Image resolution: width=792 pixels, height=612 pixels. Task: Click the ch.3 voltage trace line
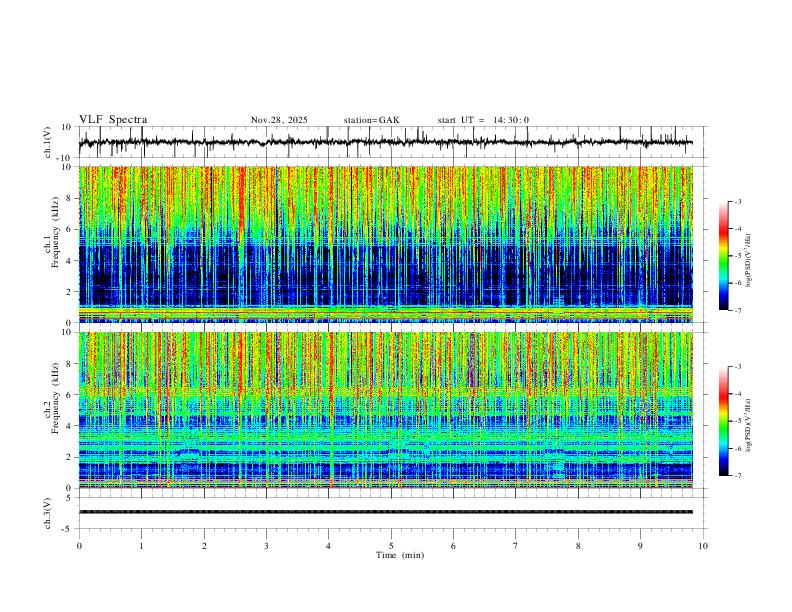(385, 512)
